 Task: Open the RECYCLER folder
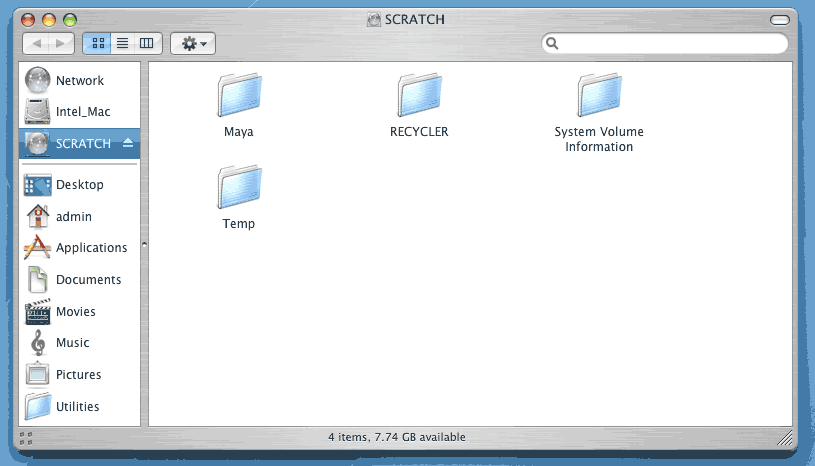(419, 97)
